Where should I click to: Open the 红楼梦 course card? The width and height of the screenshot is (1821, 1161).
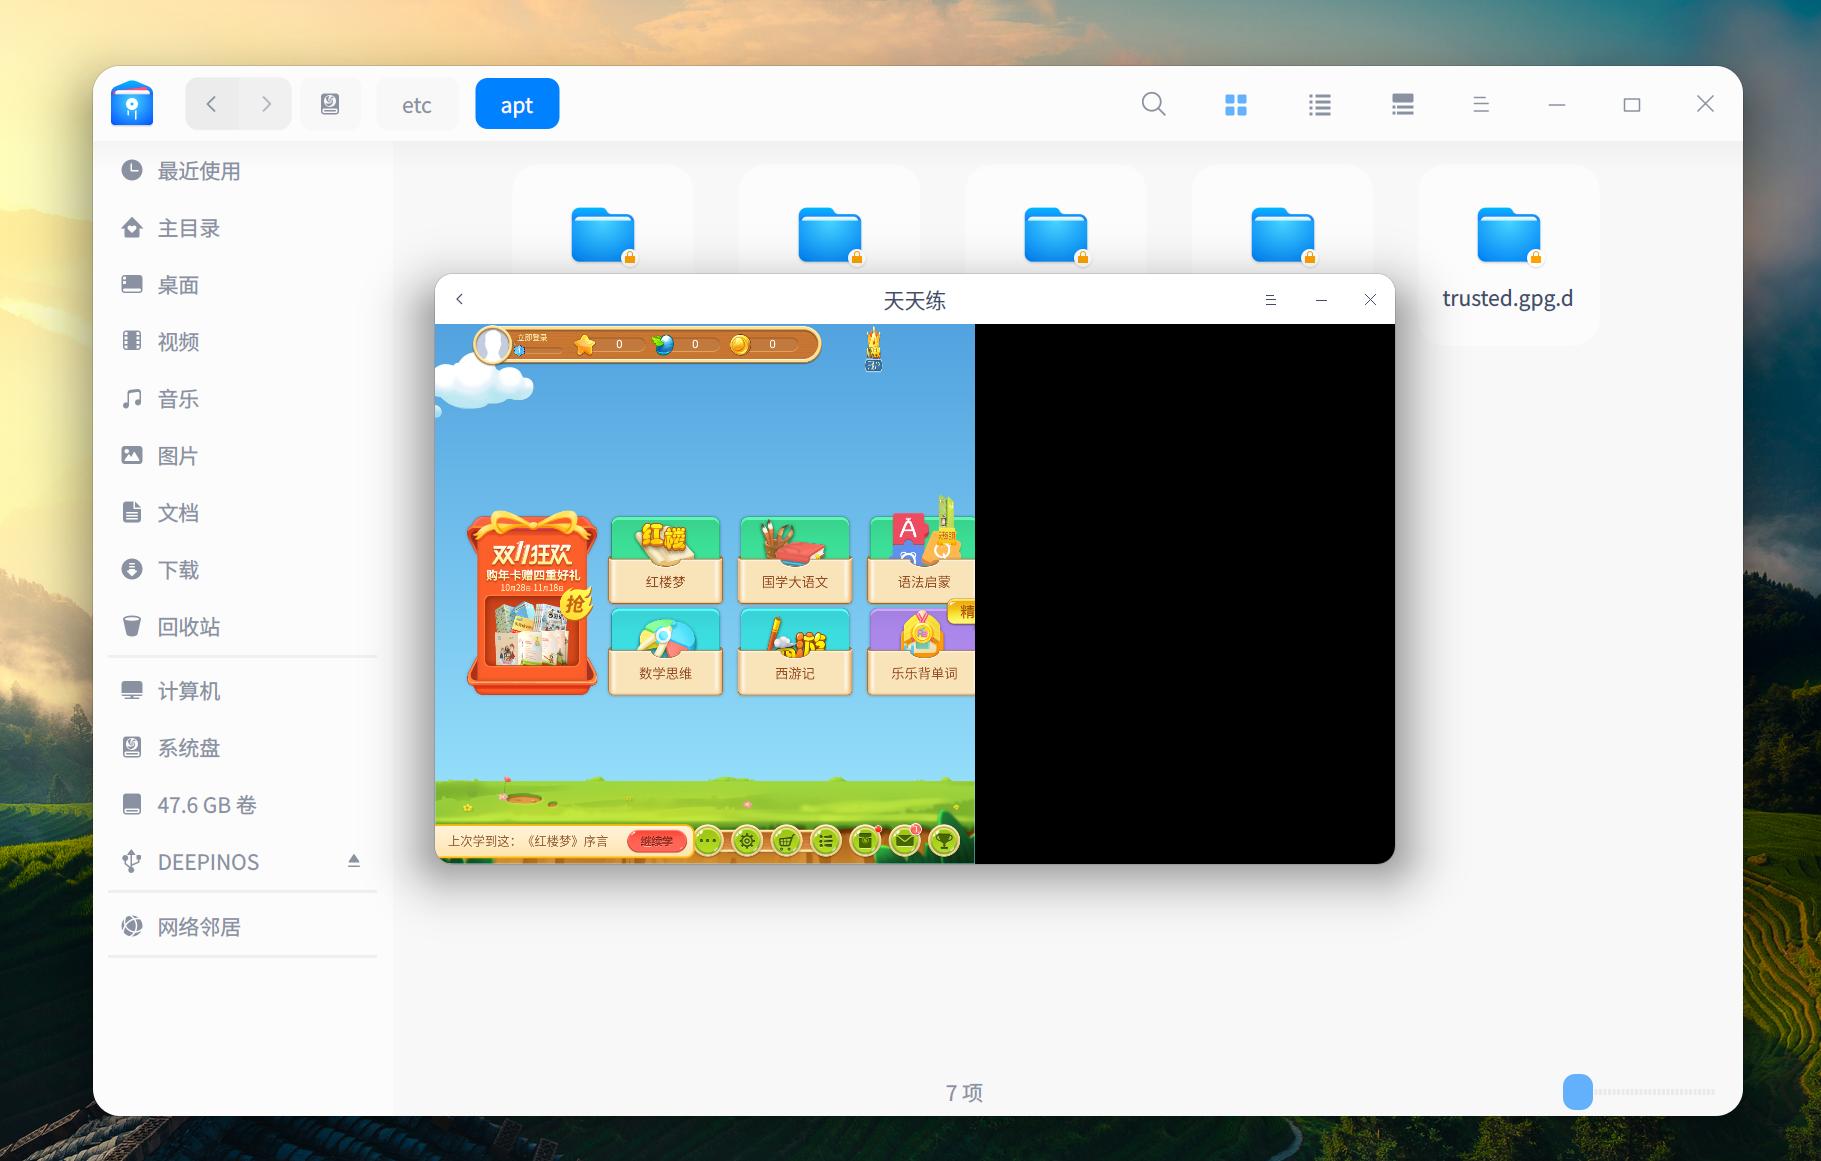click(665, 559)
